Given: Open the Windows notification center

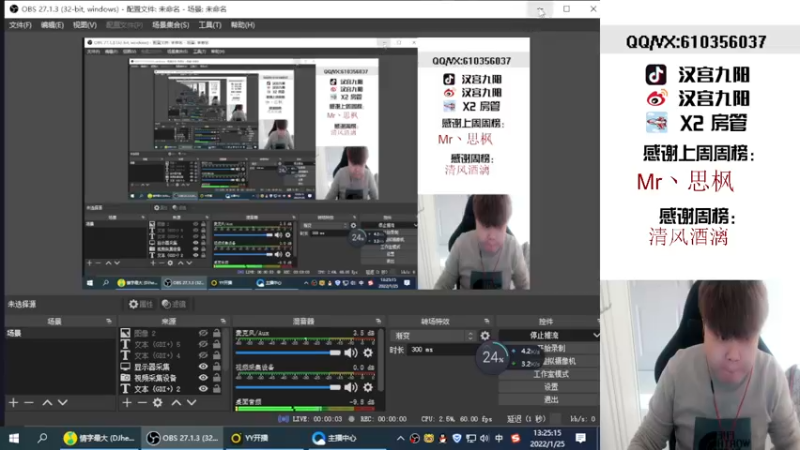Looking at the screenshot, I should (580, 438).
